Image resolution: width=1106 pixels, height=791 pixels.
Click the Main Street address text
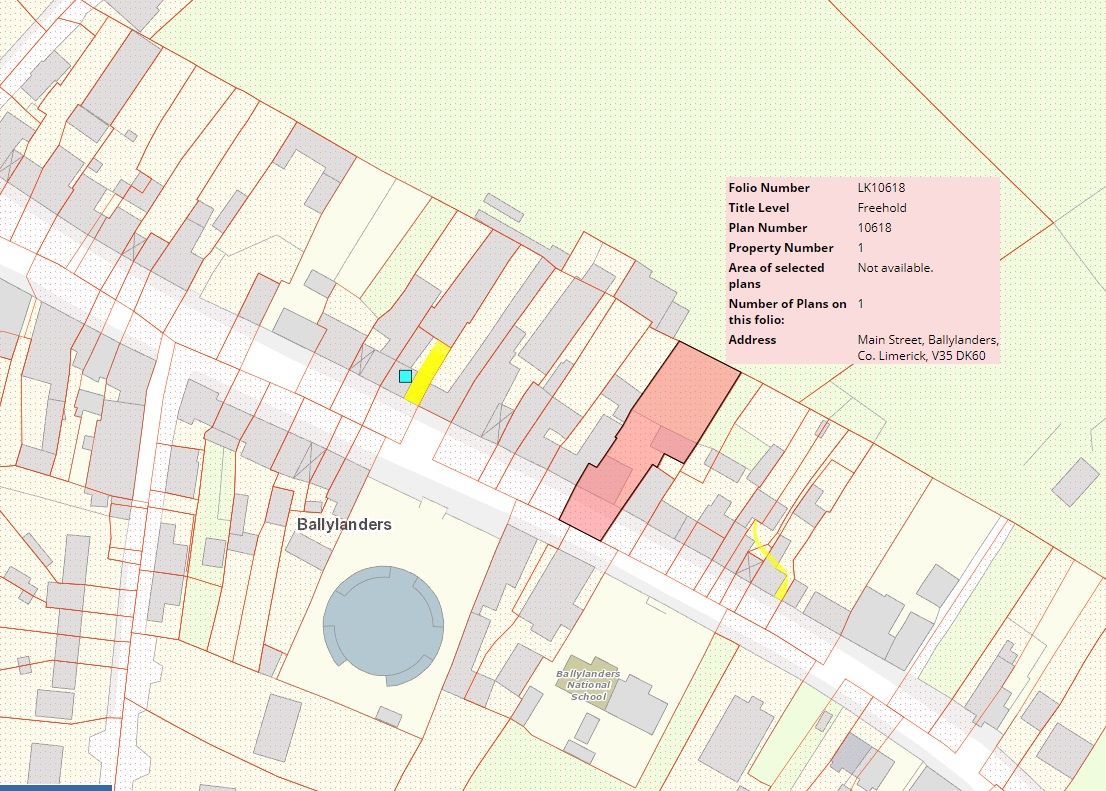point(927,348)
